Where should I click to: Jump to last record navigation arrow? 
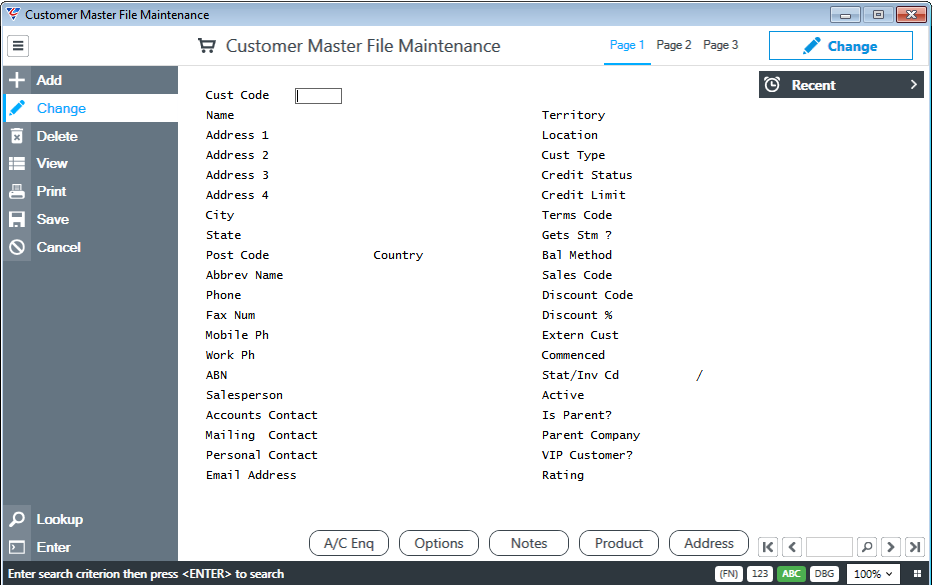(915, 546)
